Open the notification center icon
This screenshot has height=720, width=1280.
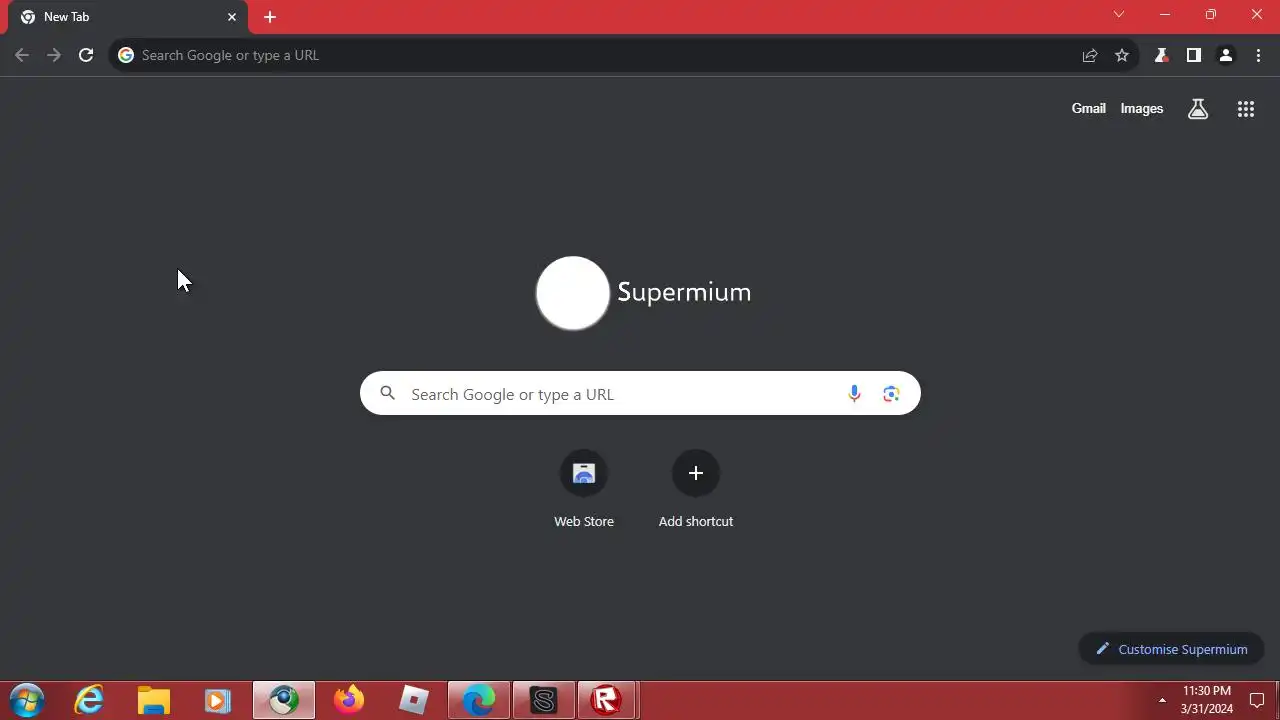pyautogui.click(x=1258, y=700)
